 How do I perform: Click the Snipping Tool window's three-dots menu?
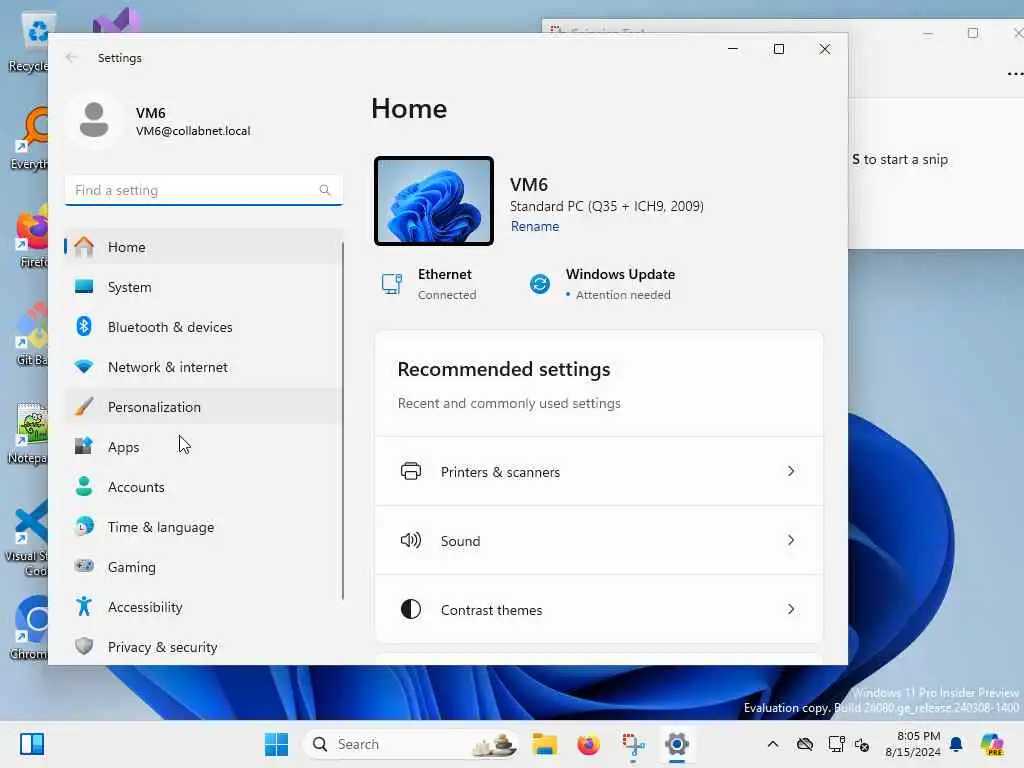point(1015,74)
